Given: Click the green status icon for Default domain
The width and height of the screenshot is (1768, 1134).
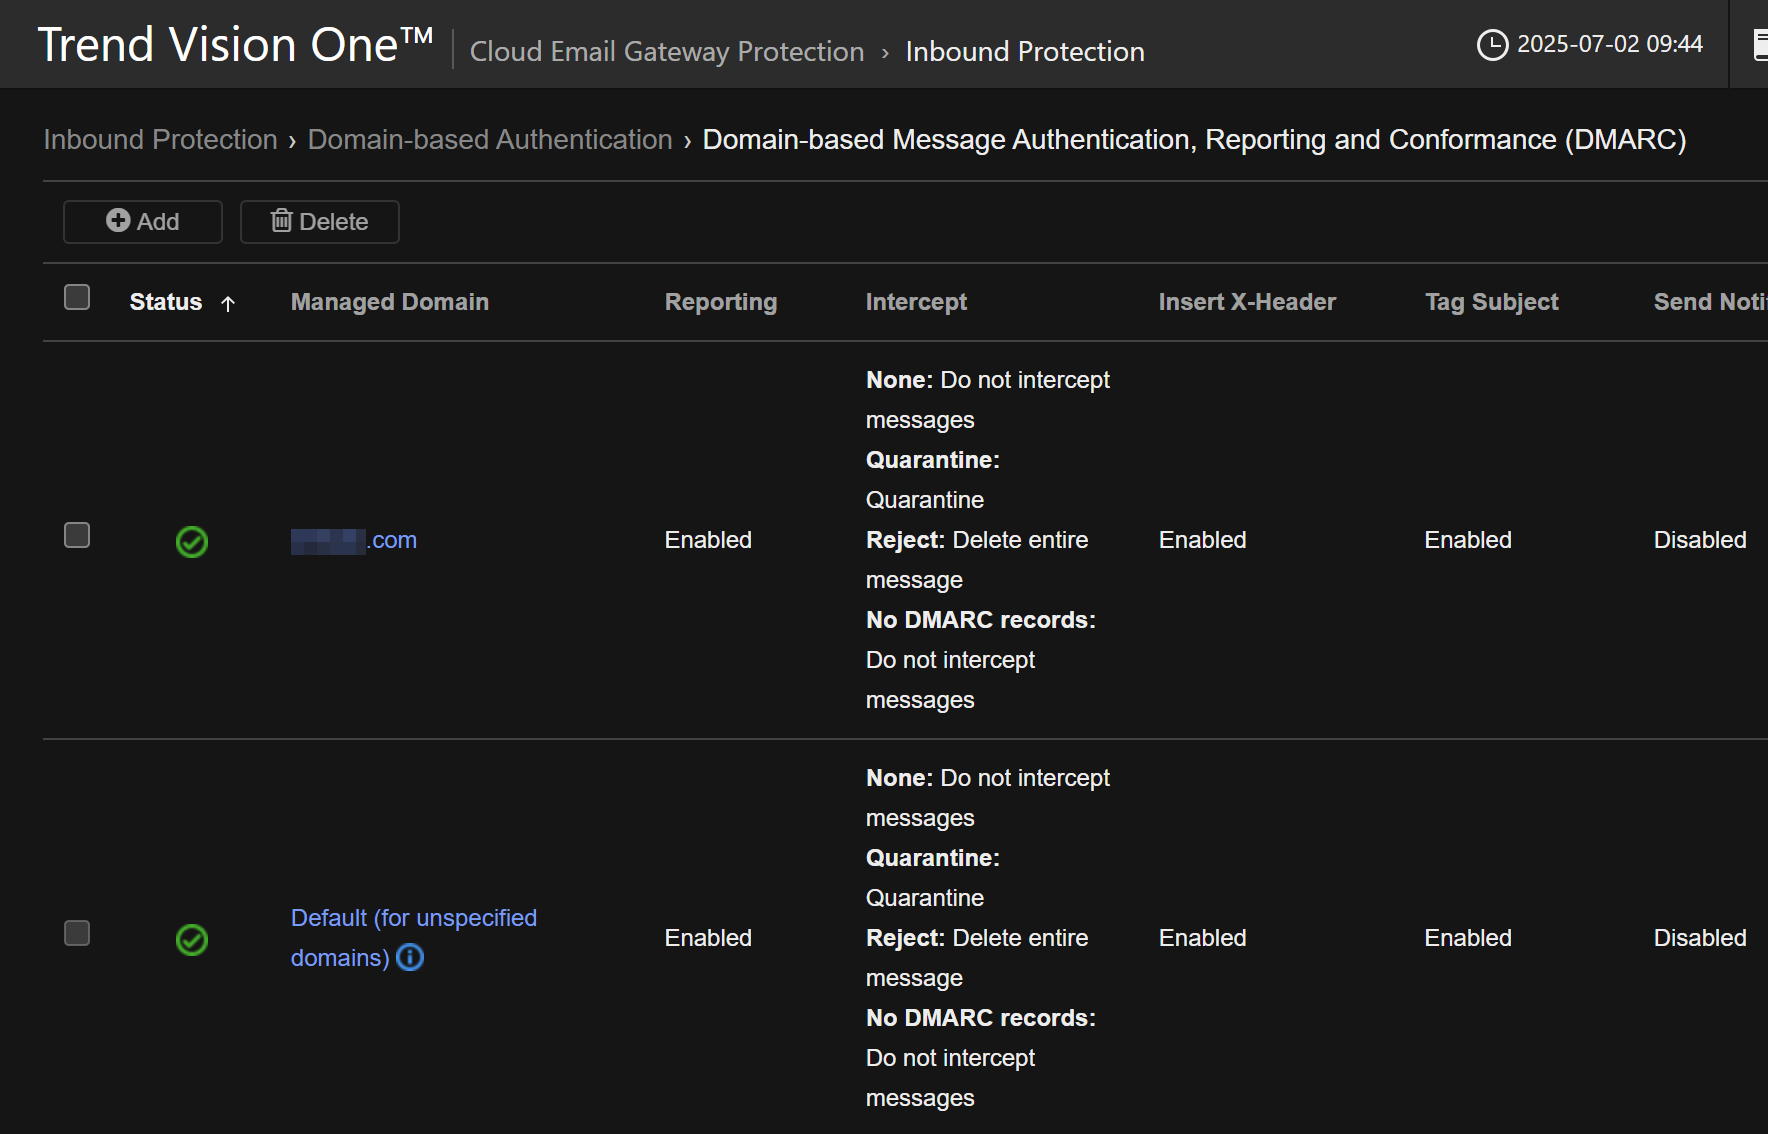Looking at the screenshot, I should pyautogui.click(x=192, y=940).
